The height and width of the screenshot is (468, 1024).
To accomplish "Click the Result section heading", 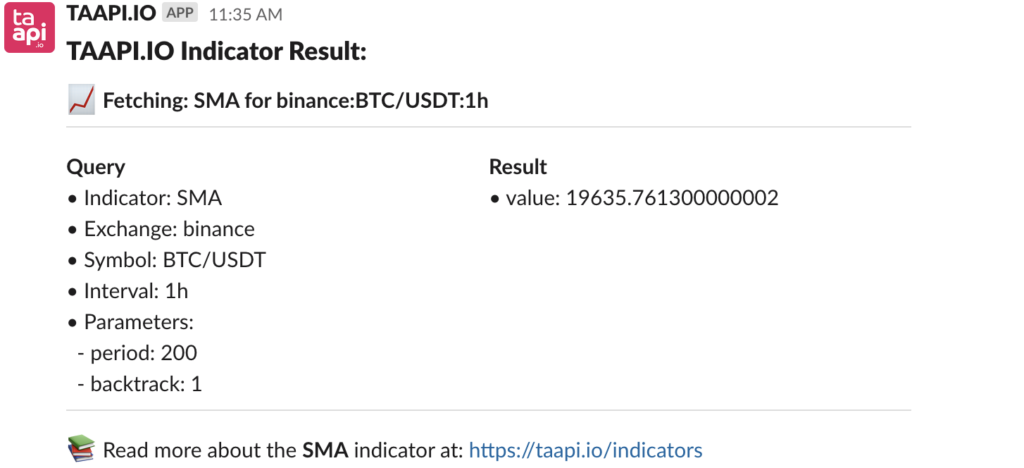I will click(518, 166).
